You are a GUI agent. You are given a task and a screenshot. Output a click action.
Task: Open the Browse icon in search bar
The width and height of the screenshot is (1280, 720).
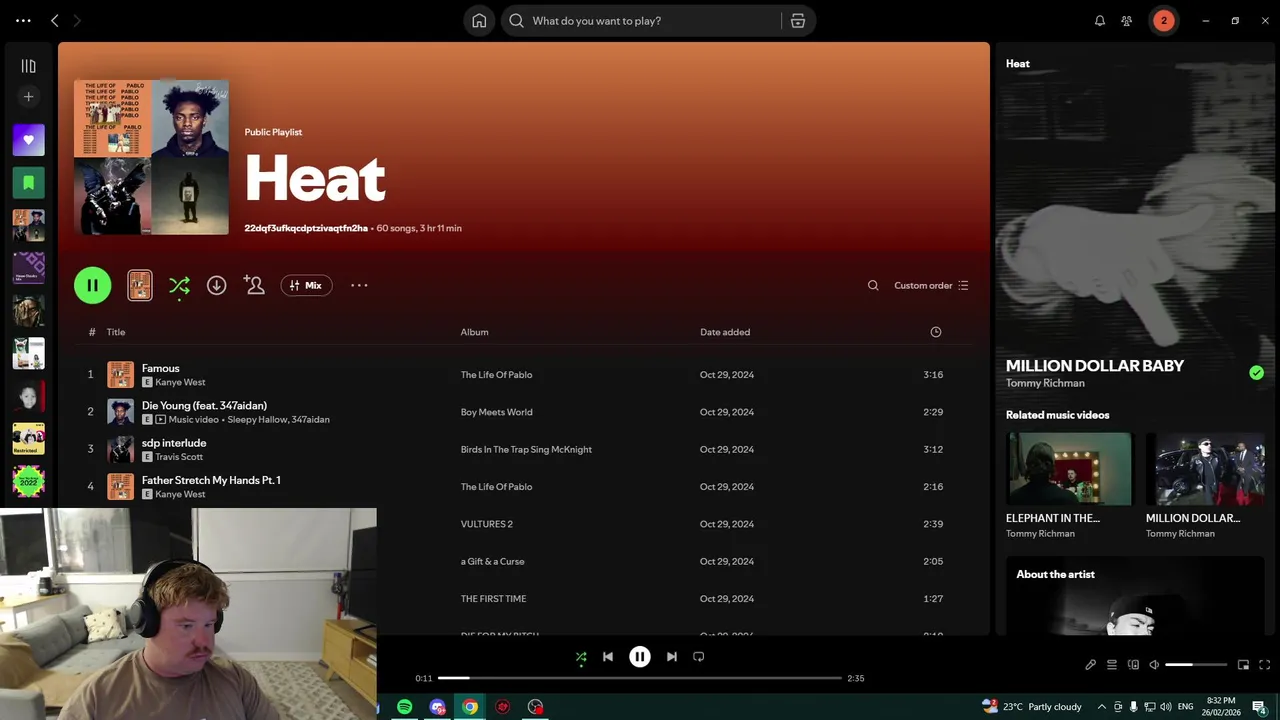click(798, 21)
